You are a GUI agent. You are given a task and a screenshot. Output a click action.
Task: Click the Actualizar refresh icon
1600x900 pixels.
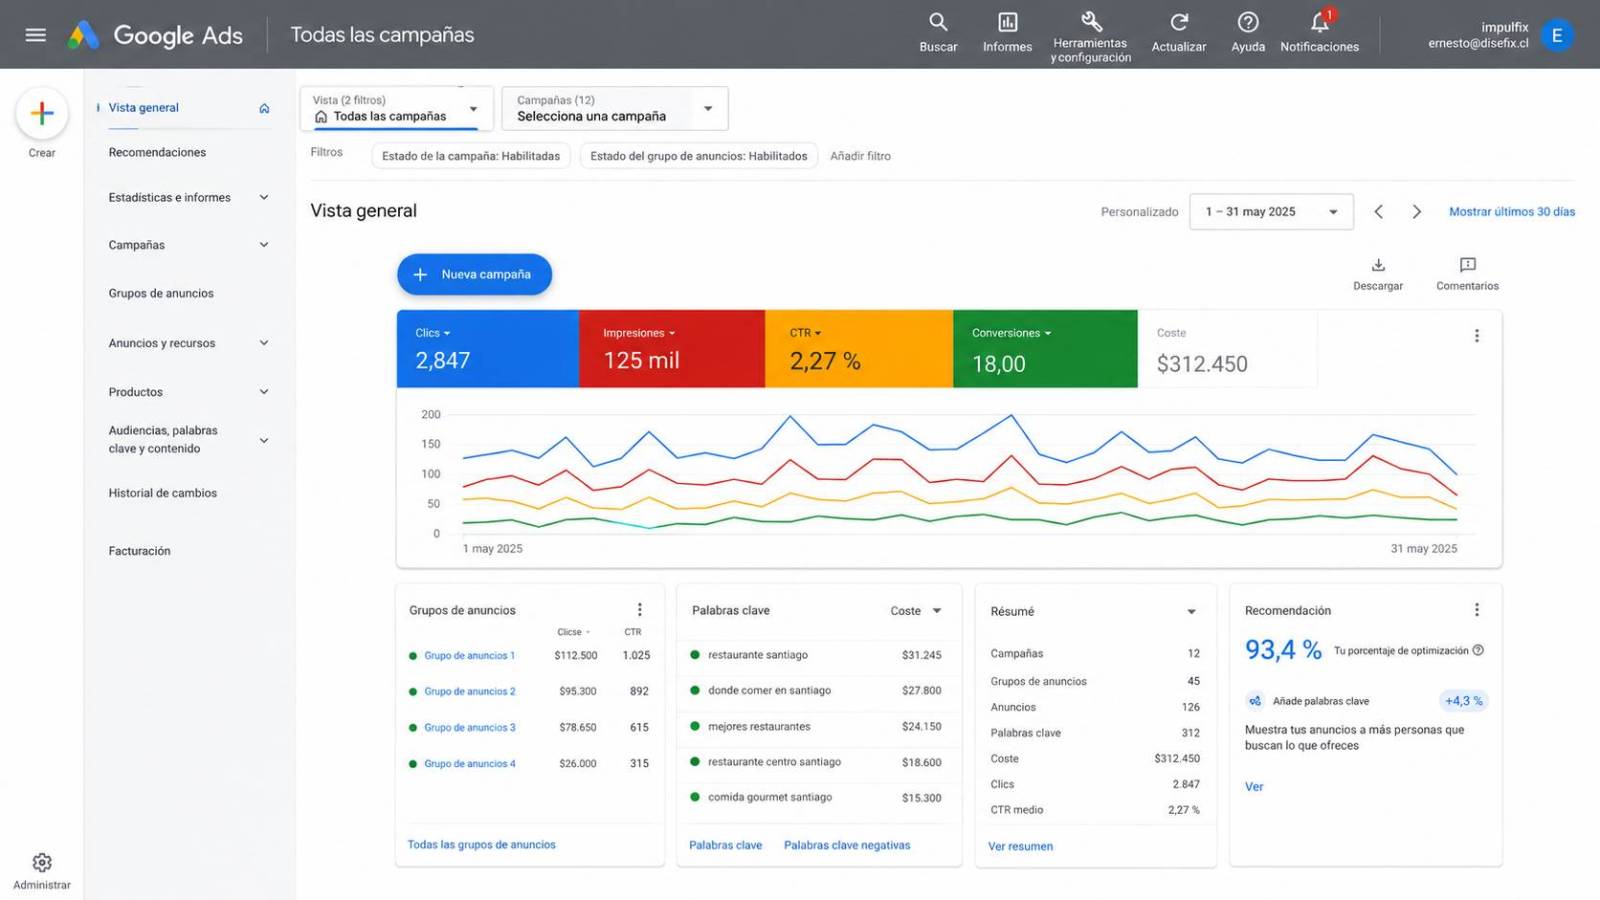1179,22
